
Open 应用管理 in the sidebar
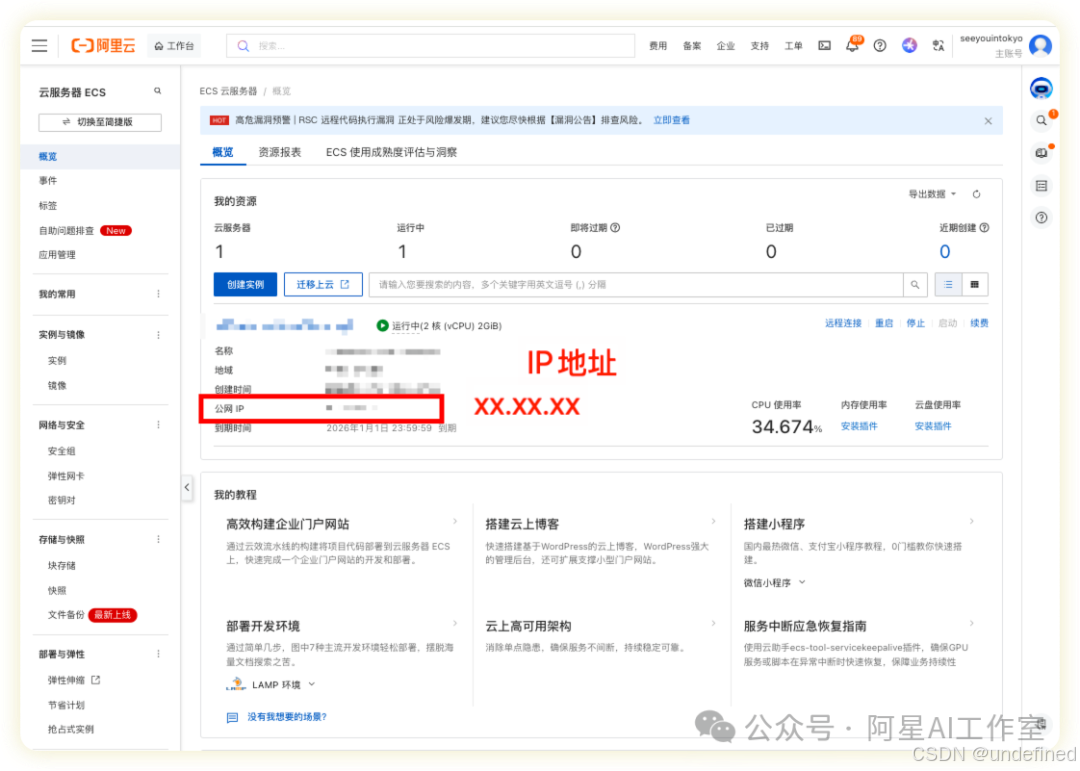pos(57,255)
